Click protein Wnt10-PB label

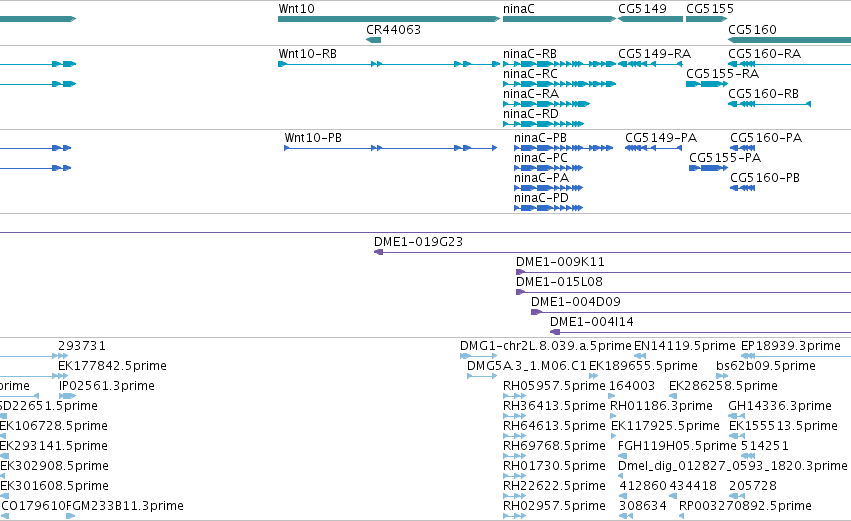(313, 138)
